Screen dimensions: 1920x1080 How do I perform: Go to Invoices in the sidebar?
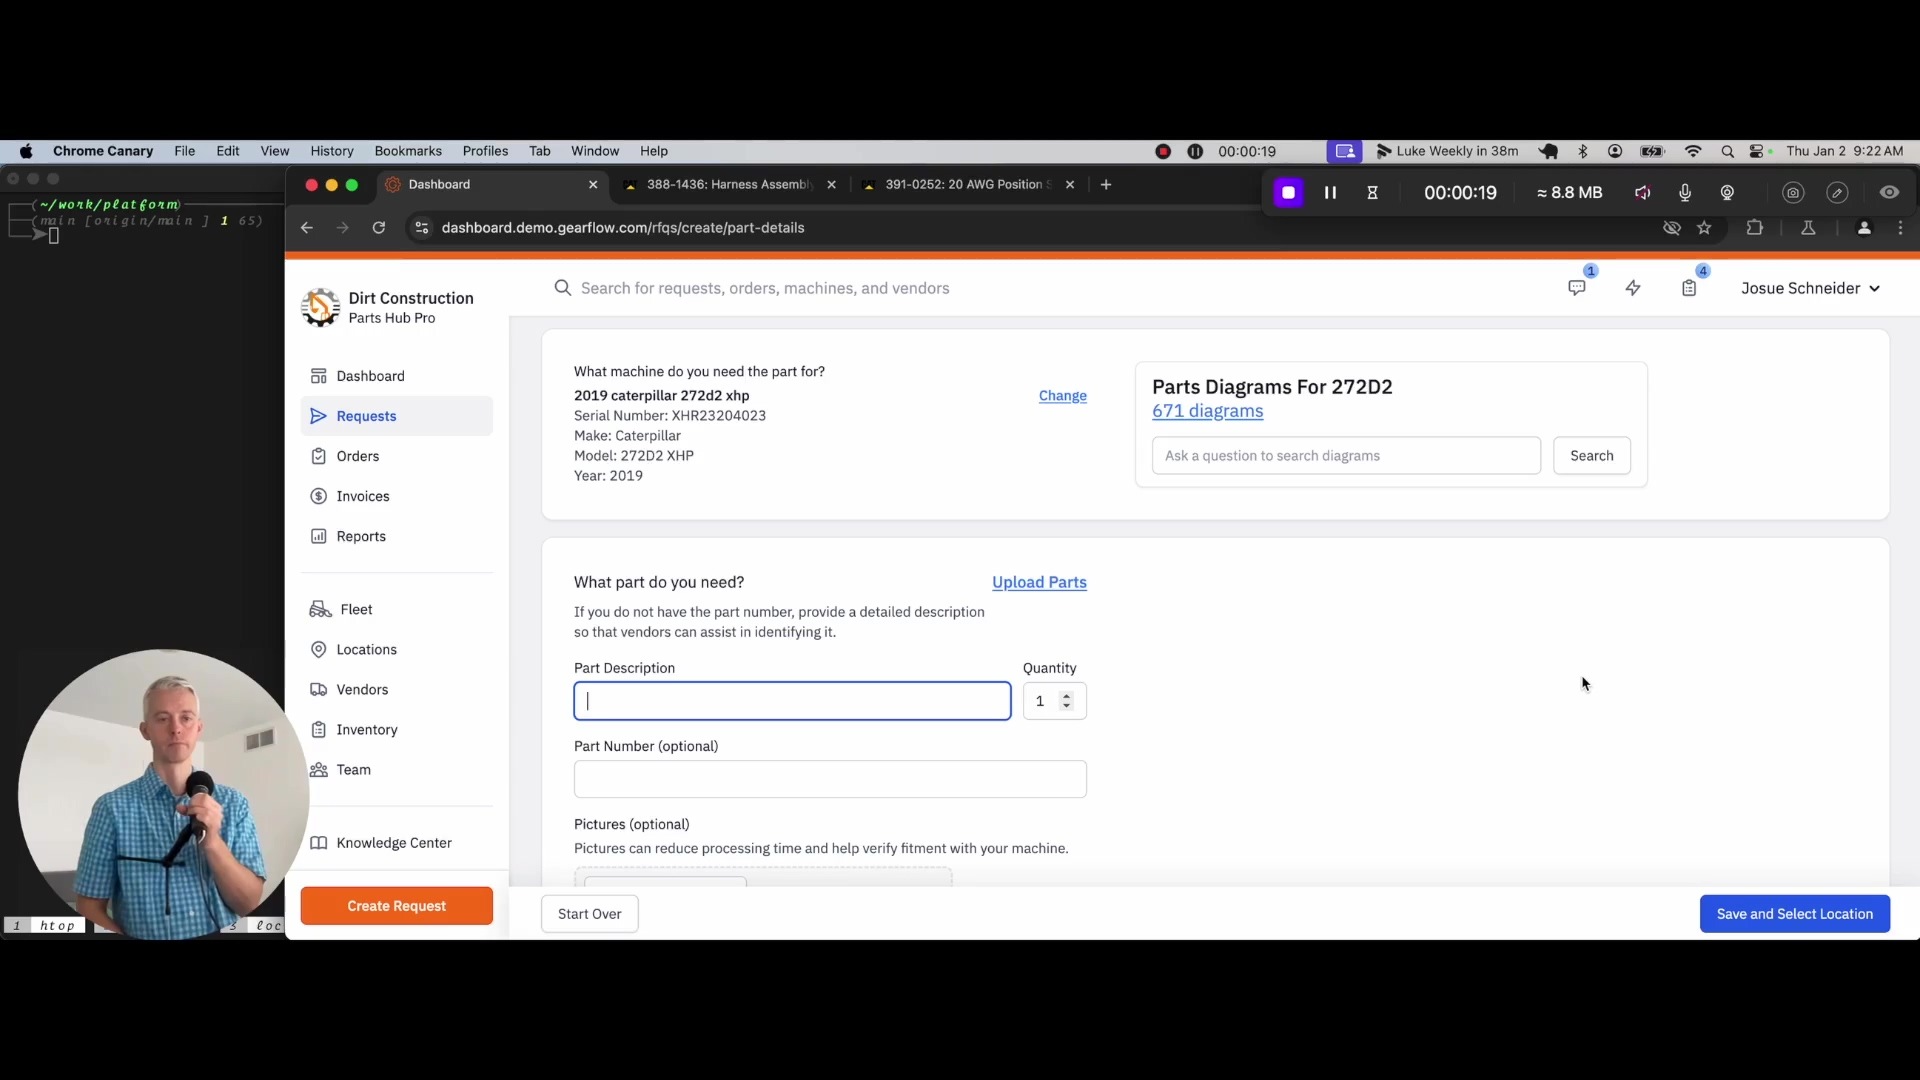(x=362, y=496)
